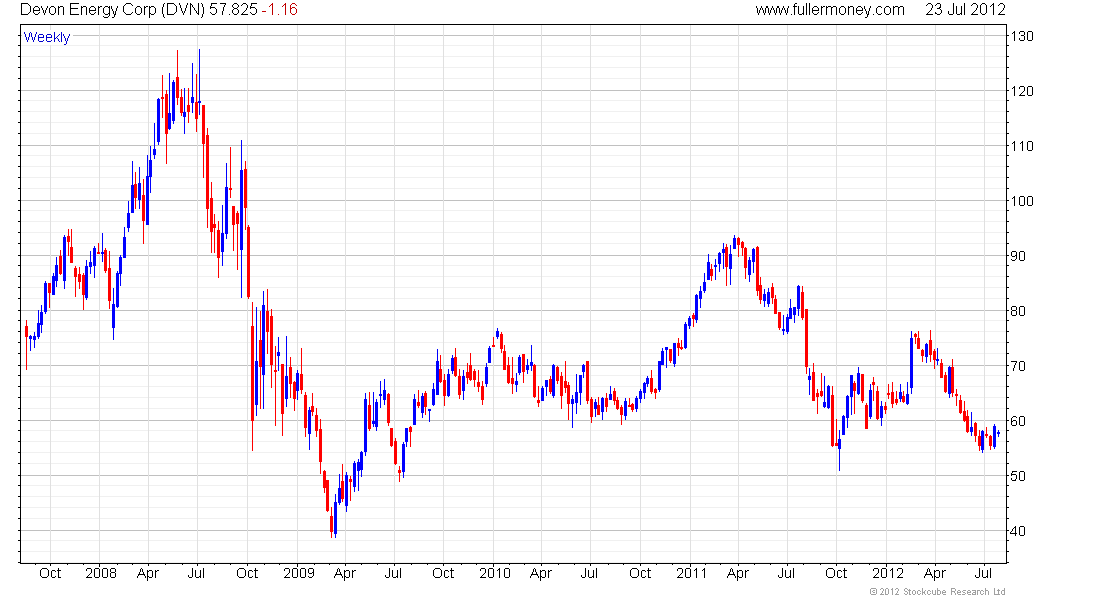Click the x-axis label 2011
The image size is (1100, 600).
point(692,573)
